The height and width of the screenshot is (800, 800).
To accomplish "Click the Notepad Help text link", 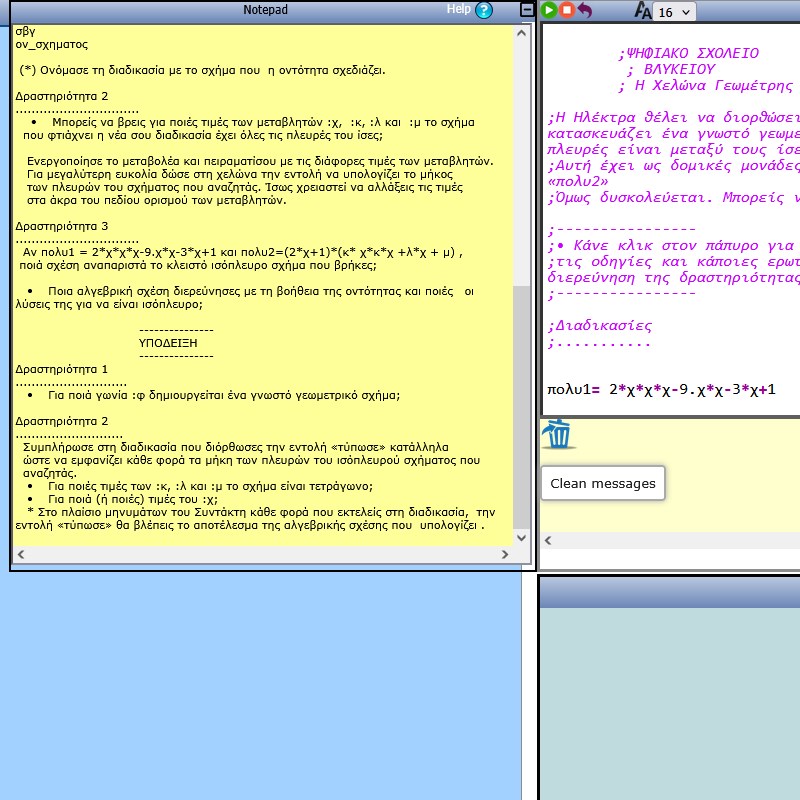I will click(458, 9).
